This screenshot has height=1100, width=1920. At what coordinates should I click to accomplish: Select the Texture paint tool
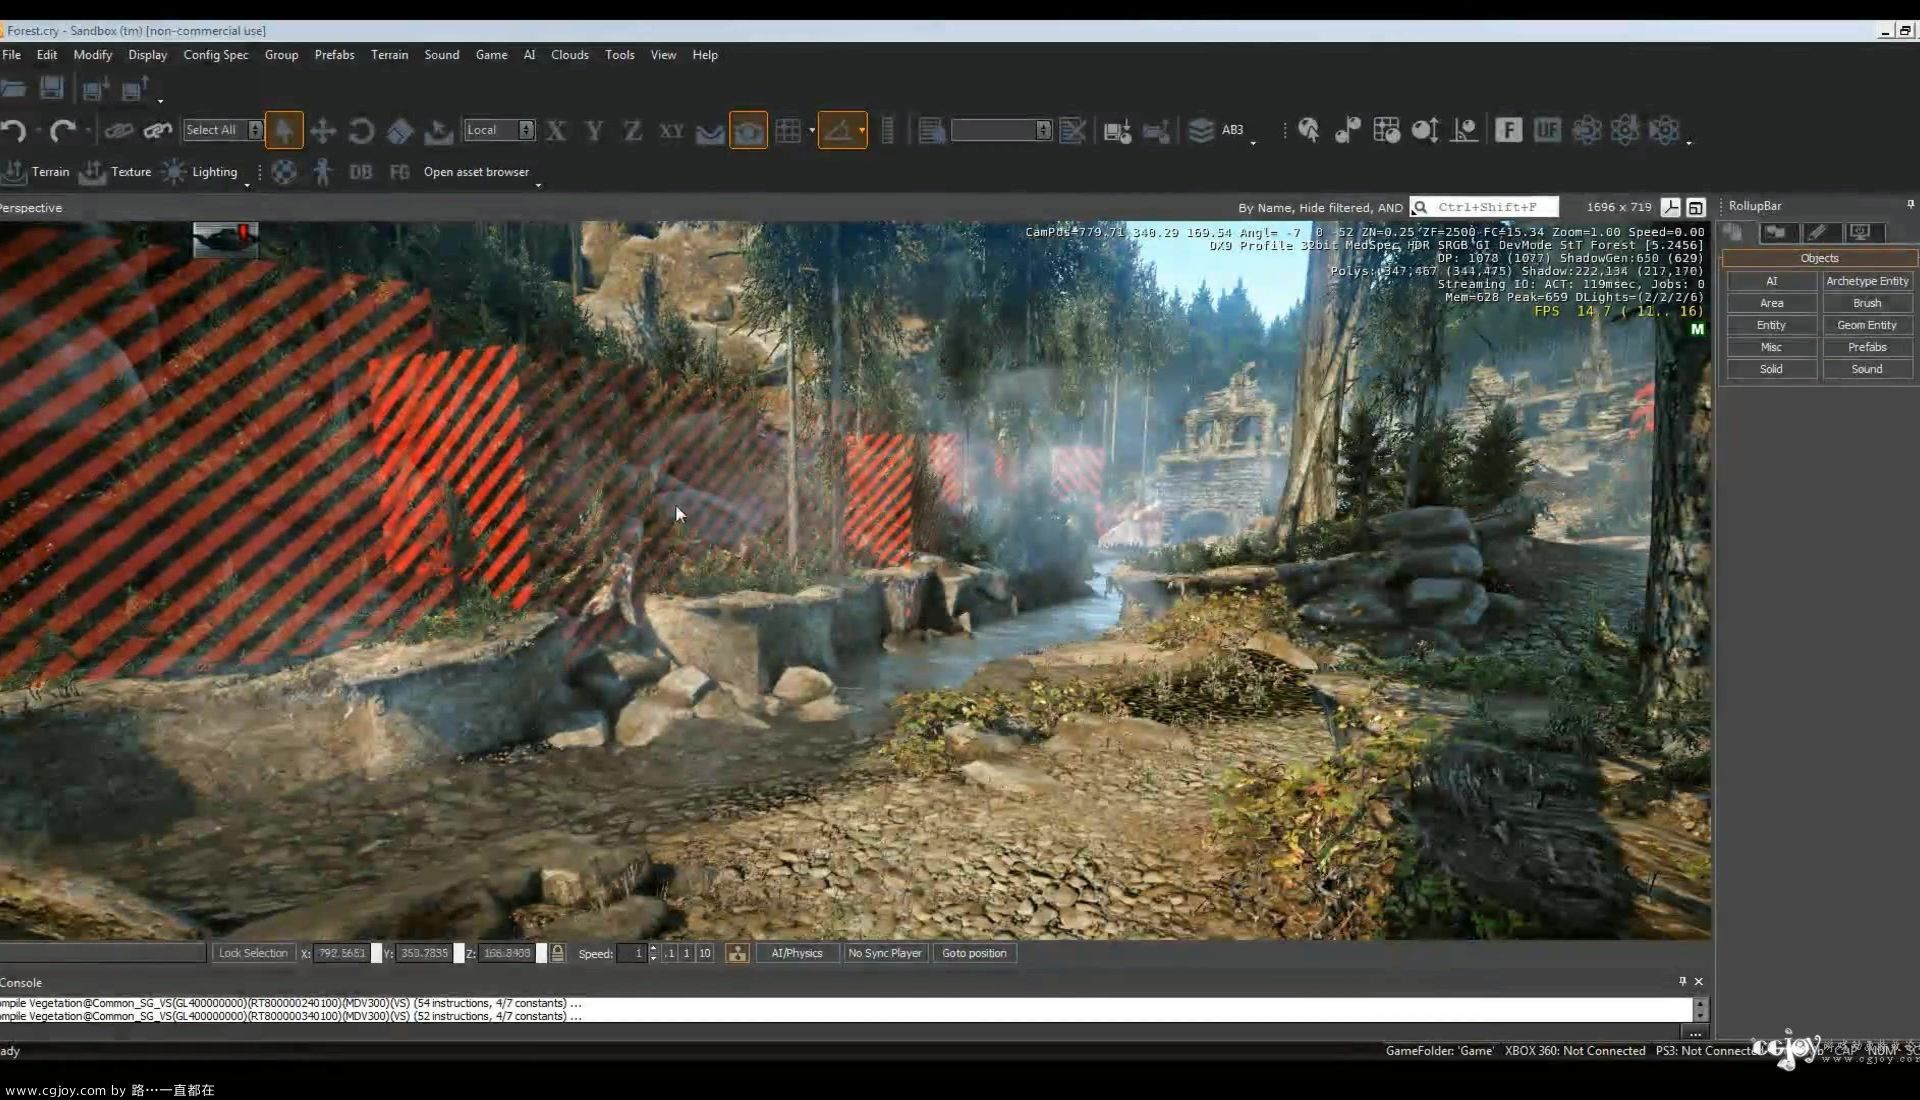click(x=129, y=171)
